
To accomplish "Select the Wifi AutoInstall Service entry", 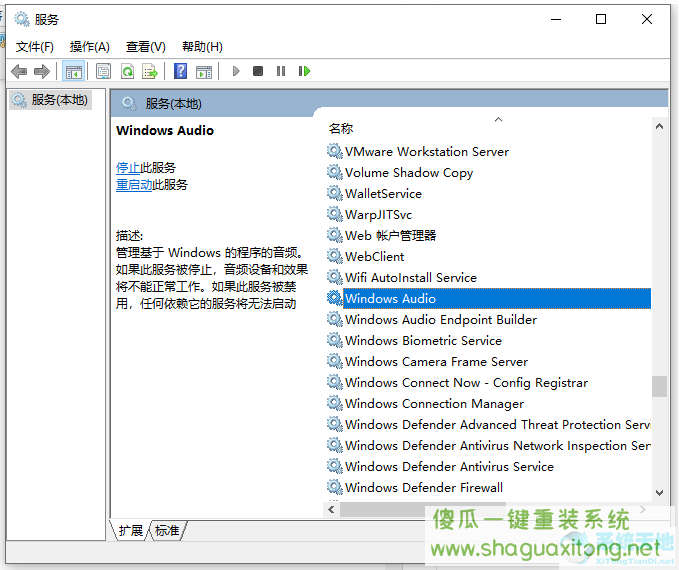I will (x=411, y=278).
